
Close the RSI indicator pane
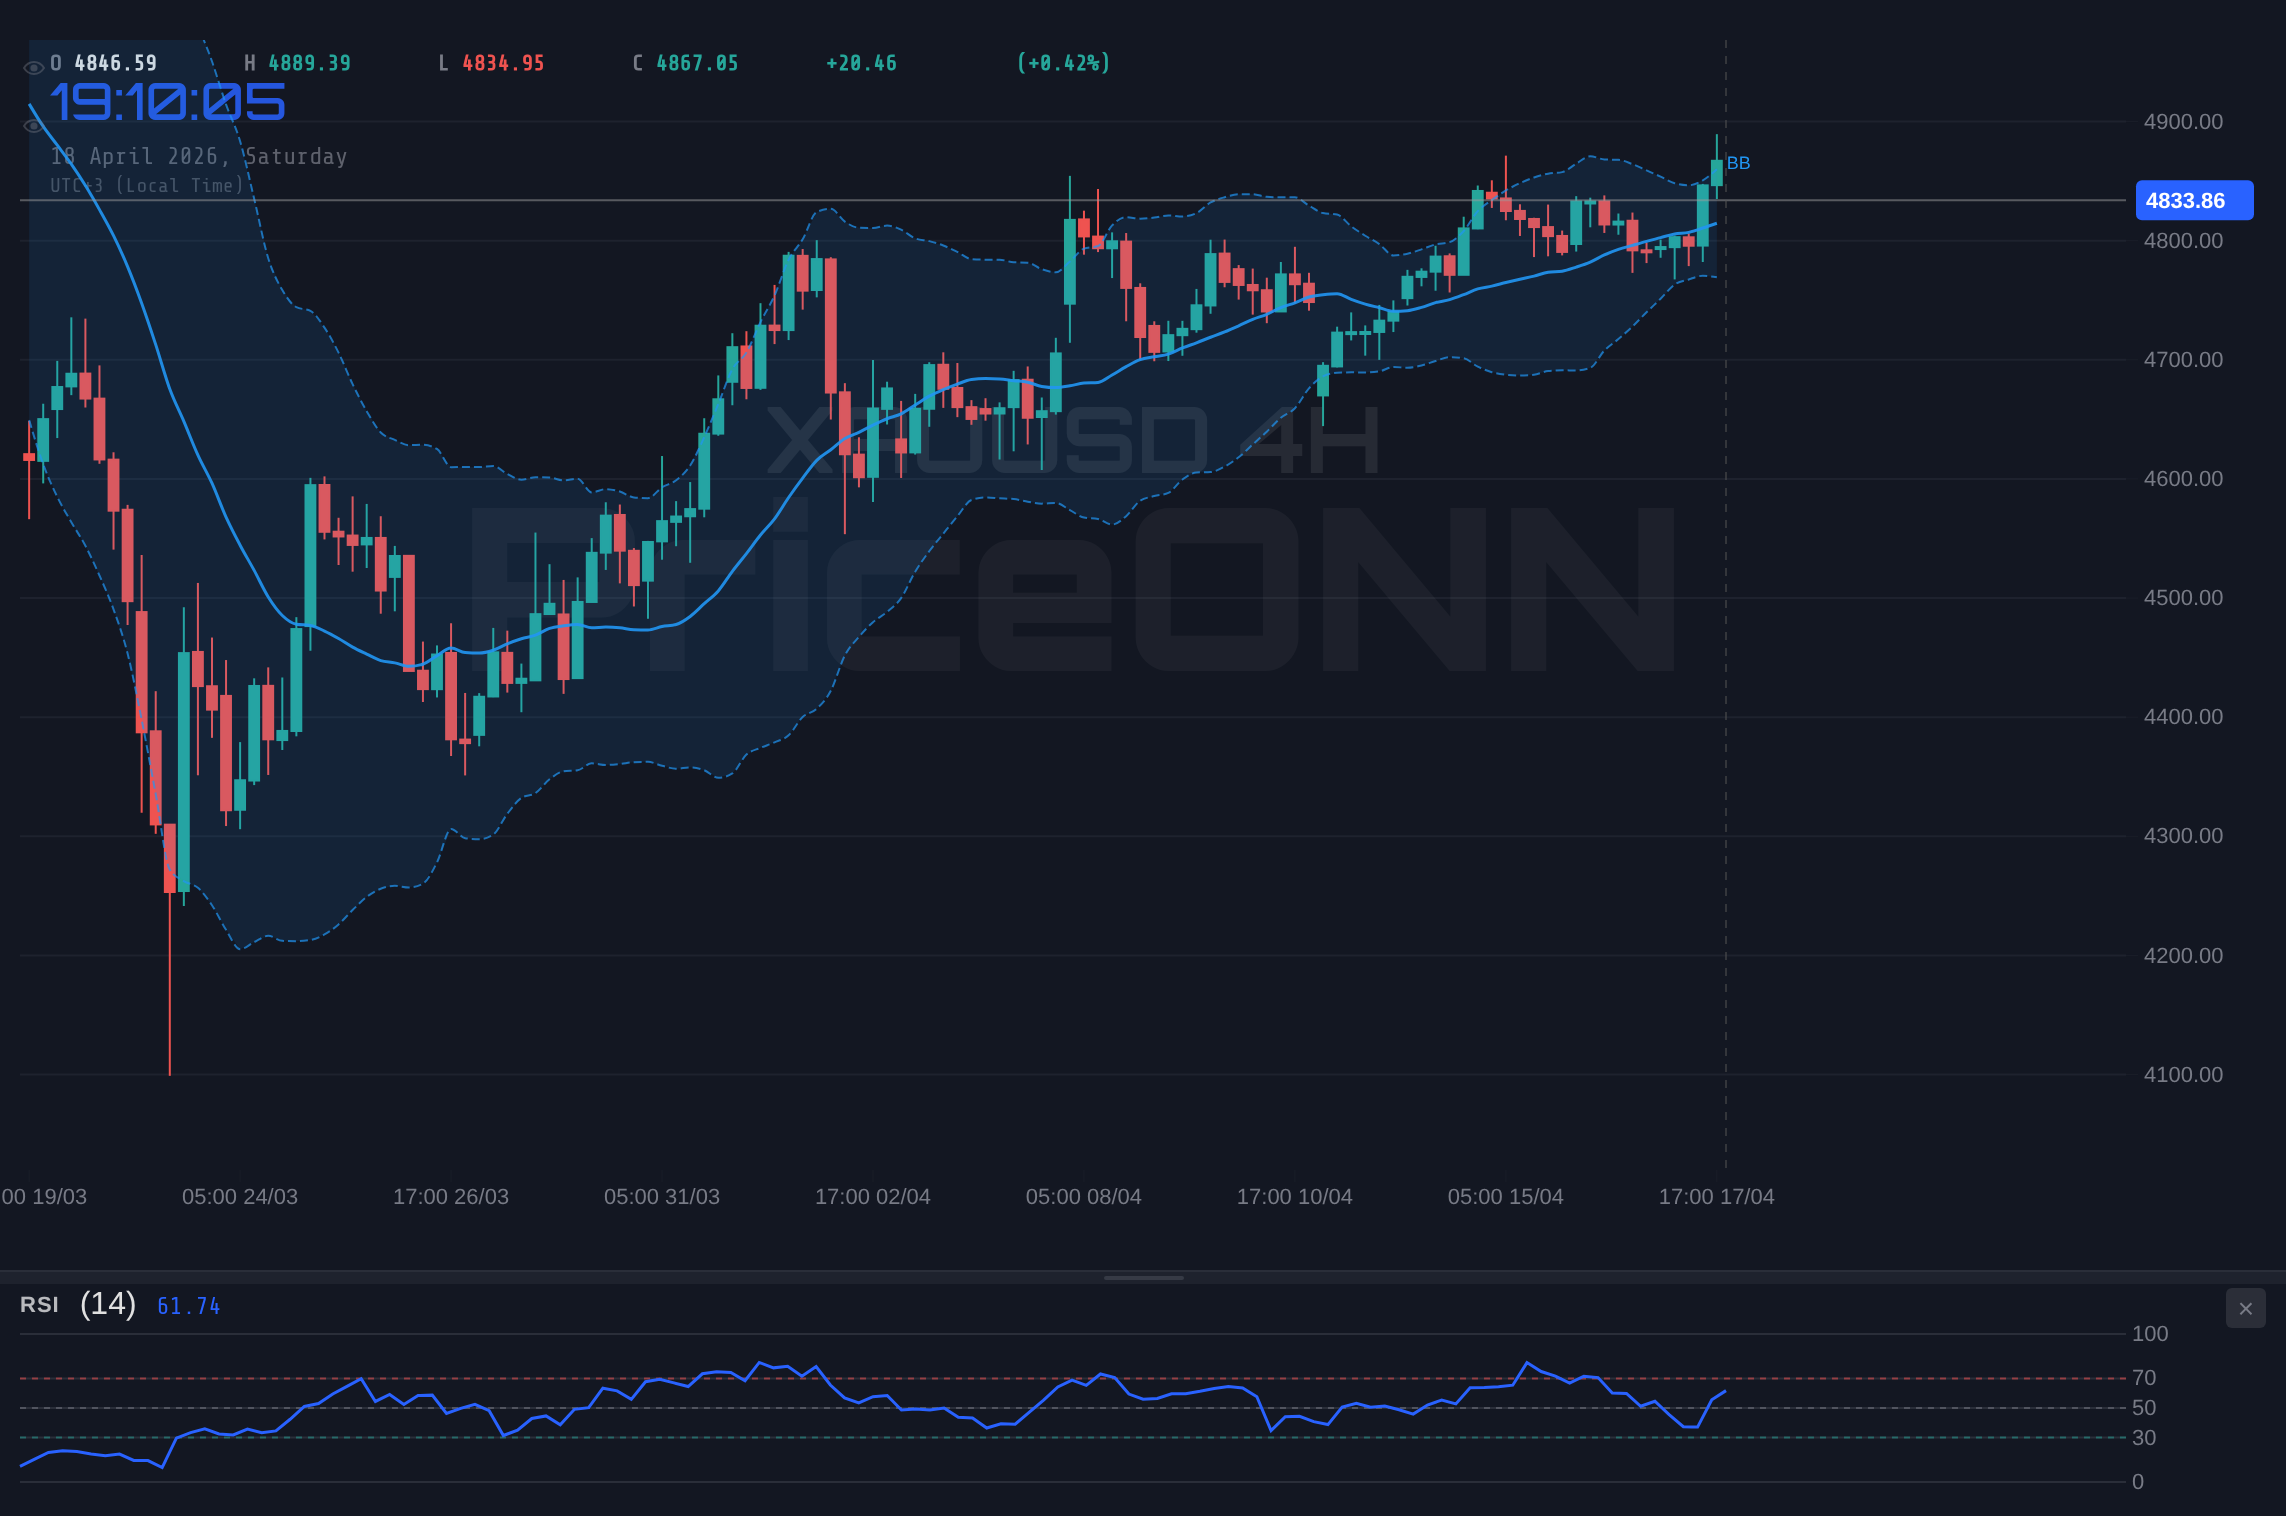pos(2246,1308)
